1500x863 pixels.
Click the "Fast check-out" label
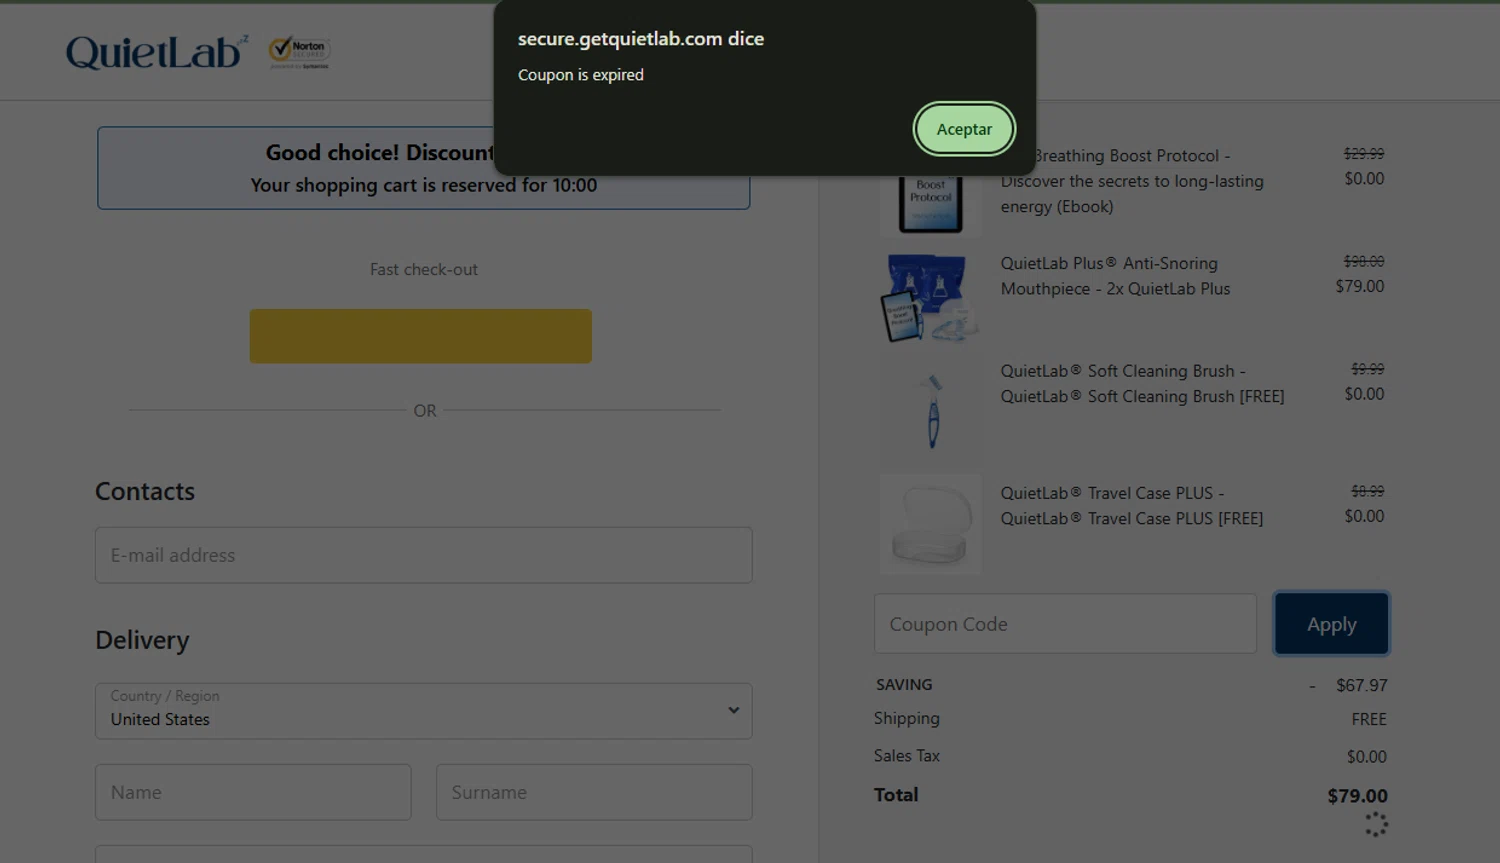tap(424, 269)
